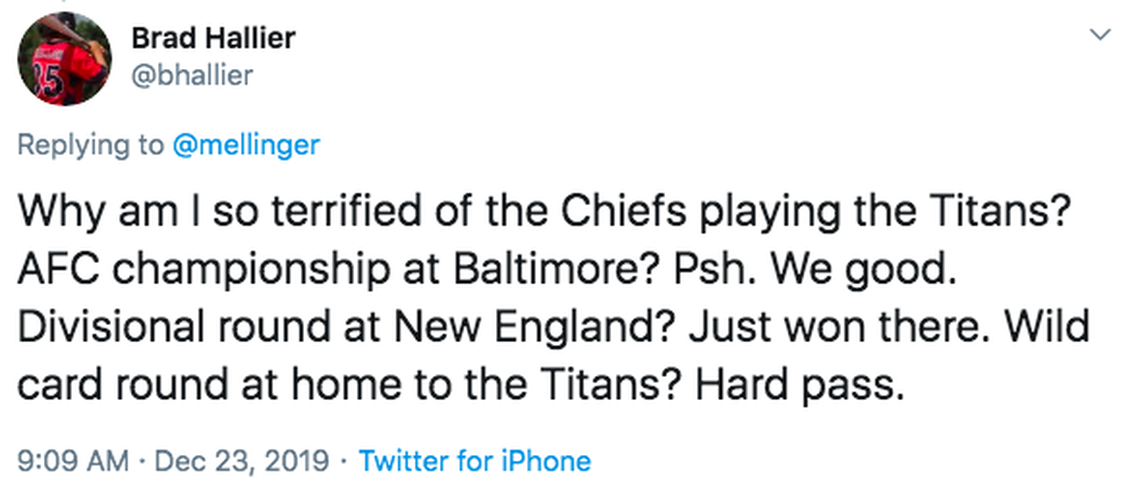Click Brad Hallier's profile avatar

[64, 59]
